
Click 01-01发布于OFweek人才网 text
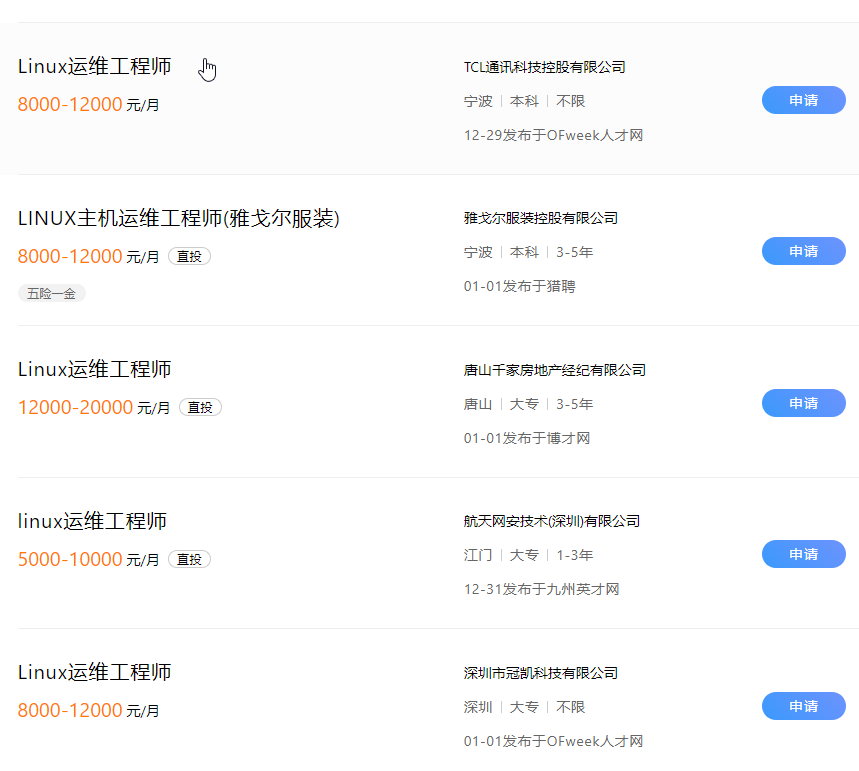point(553,741)
